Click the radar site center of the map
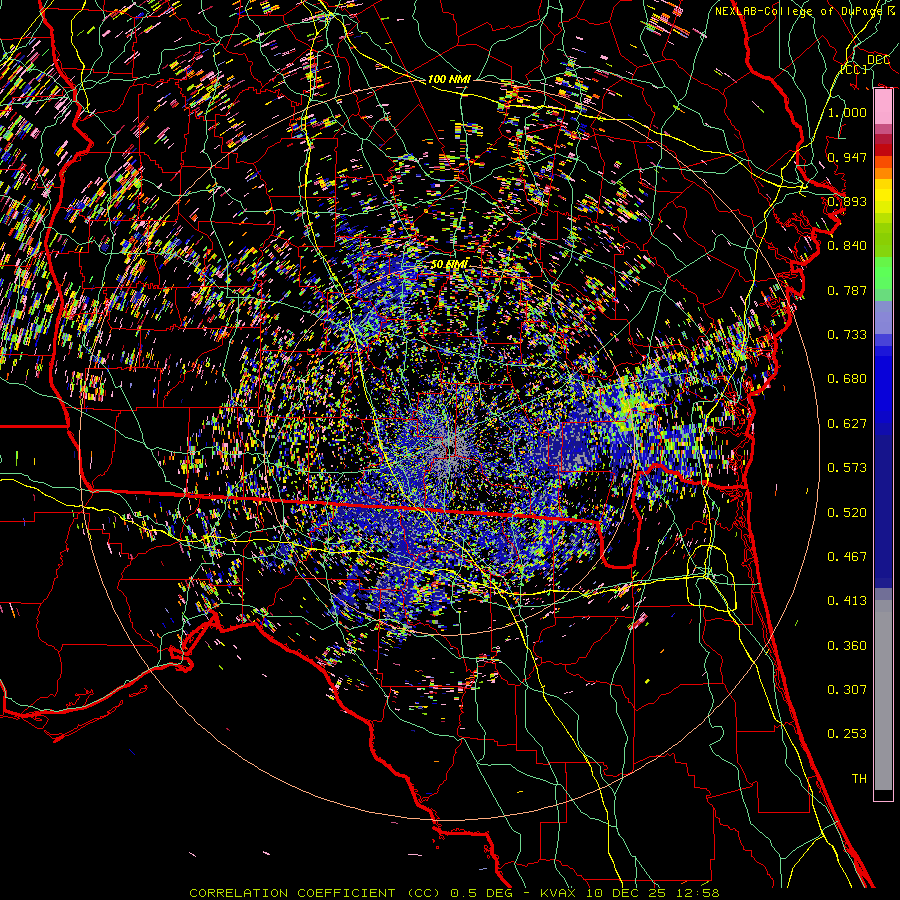This screenshot has width=900, height=900. point(452,449)
